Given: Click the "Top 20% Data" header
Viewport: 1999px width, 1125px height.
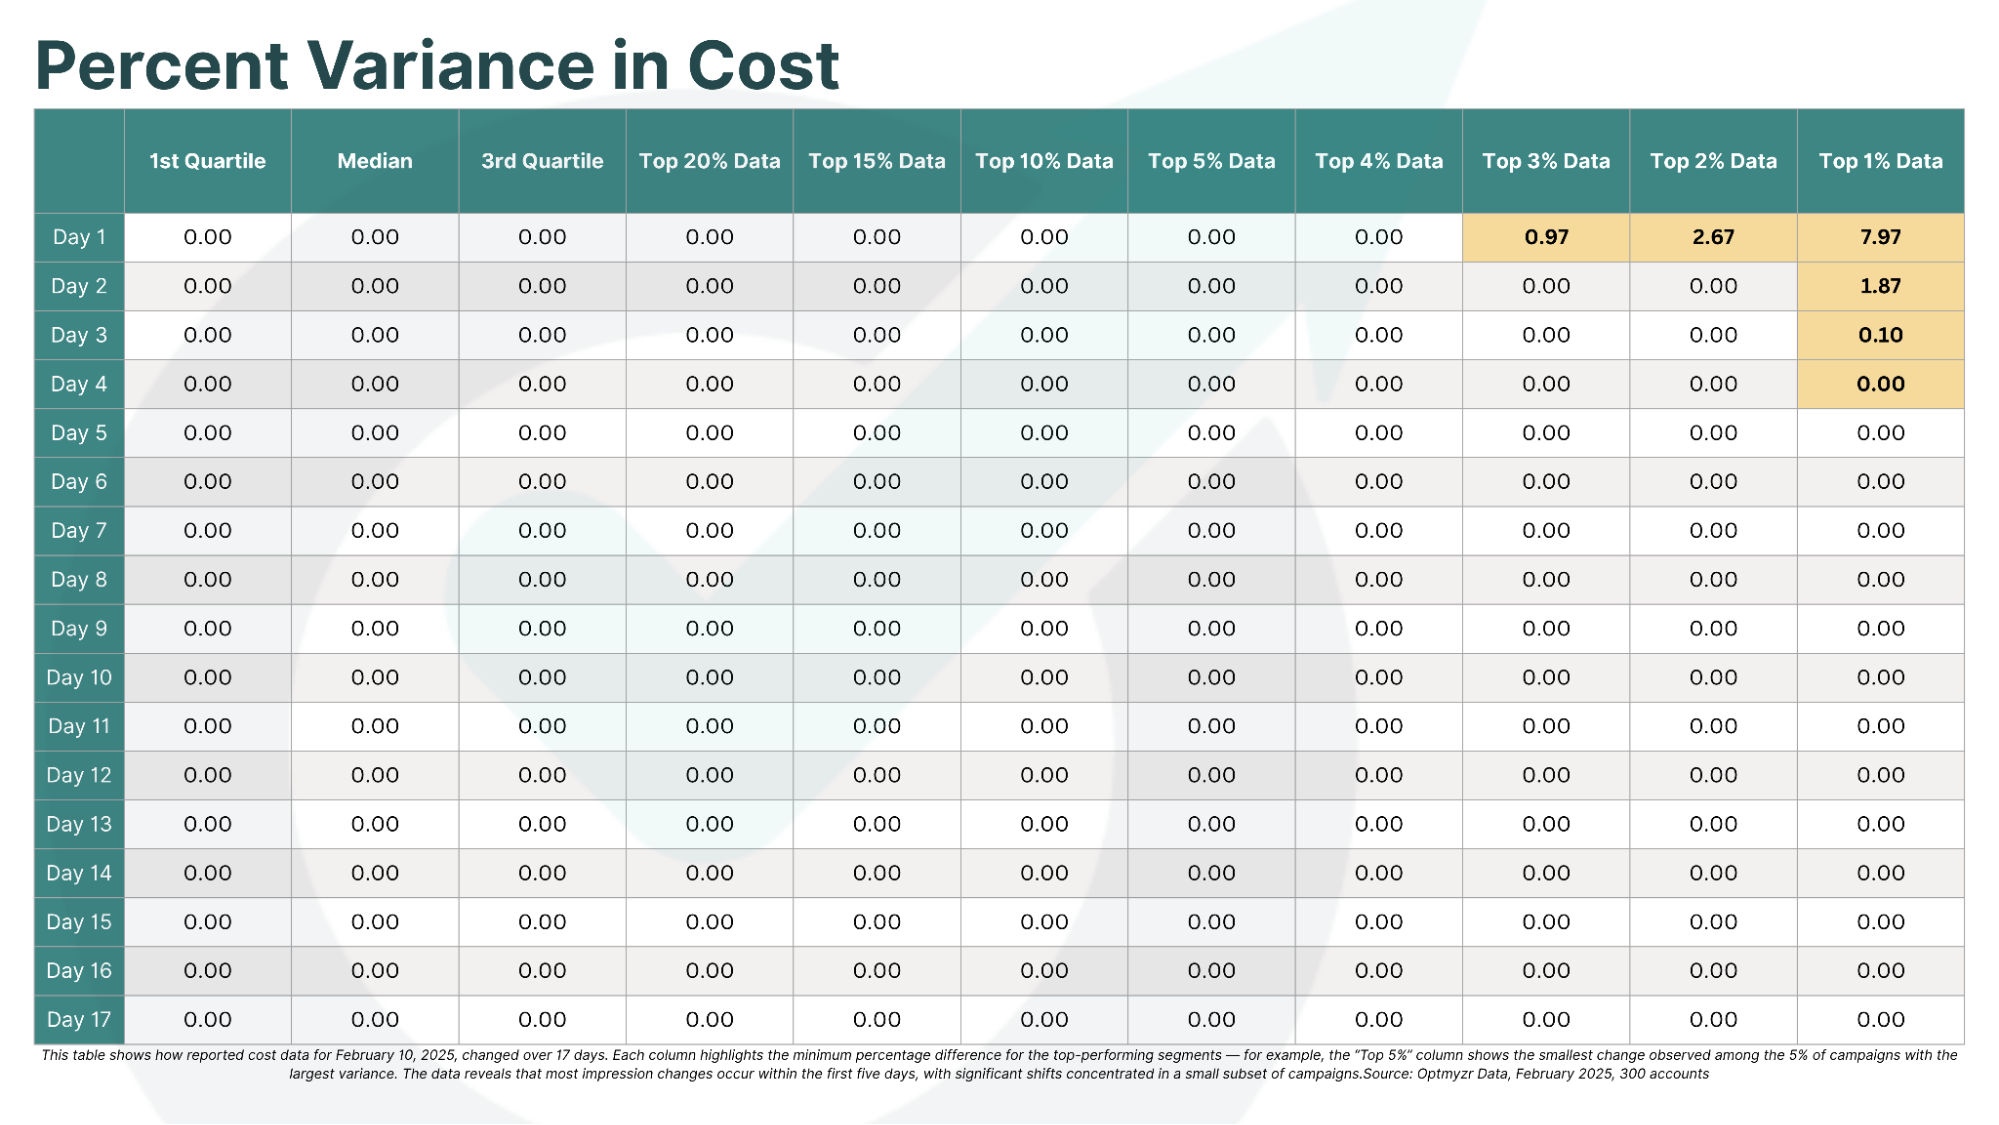Looking at the screenshot, I should point(710,161).
